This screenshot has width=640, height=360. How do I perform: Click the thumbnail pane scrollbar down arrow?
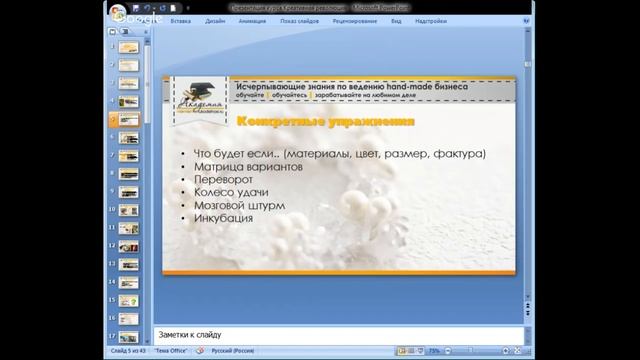147,342
